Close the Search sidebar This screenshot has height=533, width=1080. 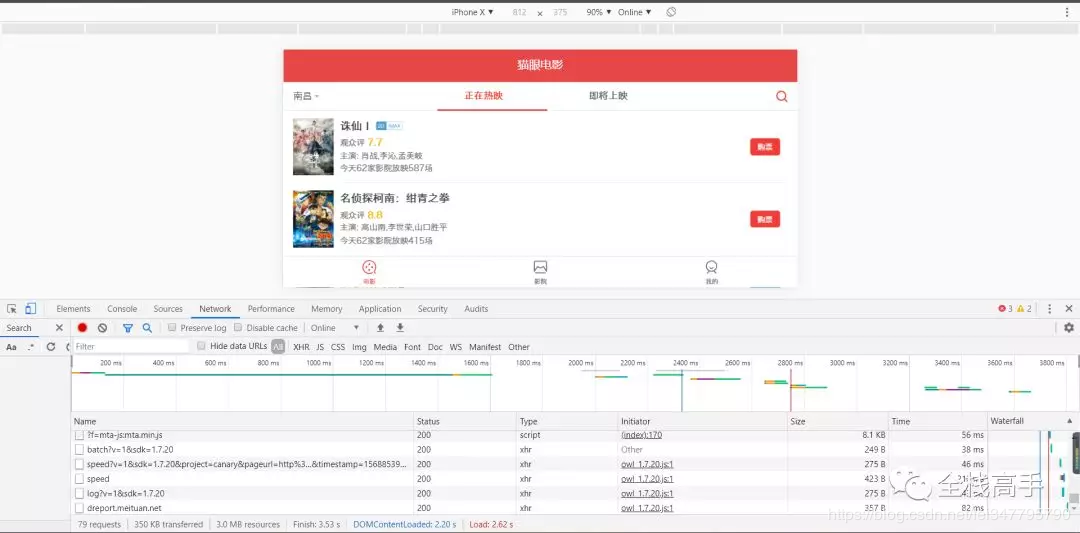coord(59,328)
